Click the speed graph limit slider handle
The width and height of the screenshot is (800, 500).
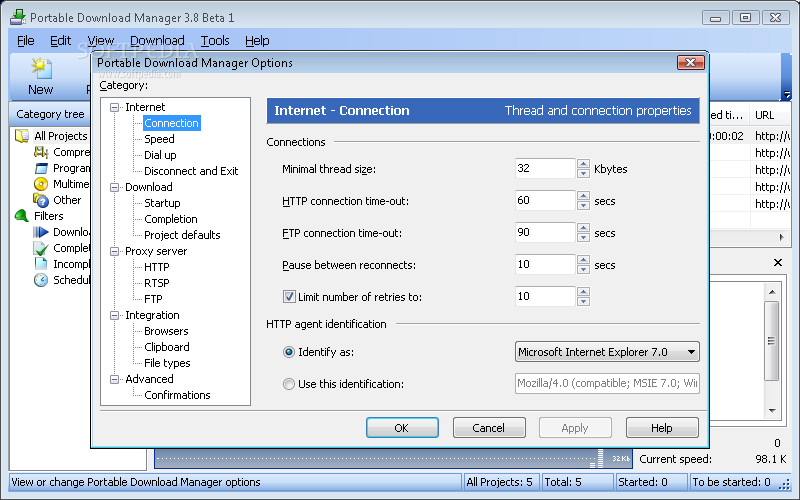tap(601, 458)
